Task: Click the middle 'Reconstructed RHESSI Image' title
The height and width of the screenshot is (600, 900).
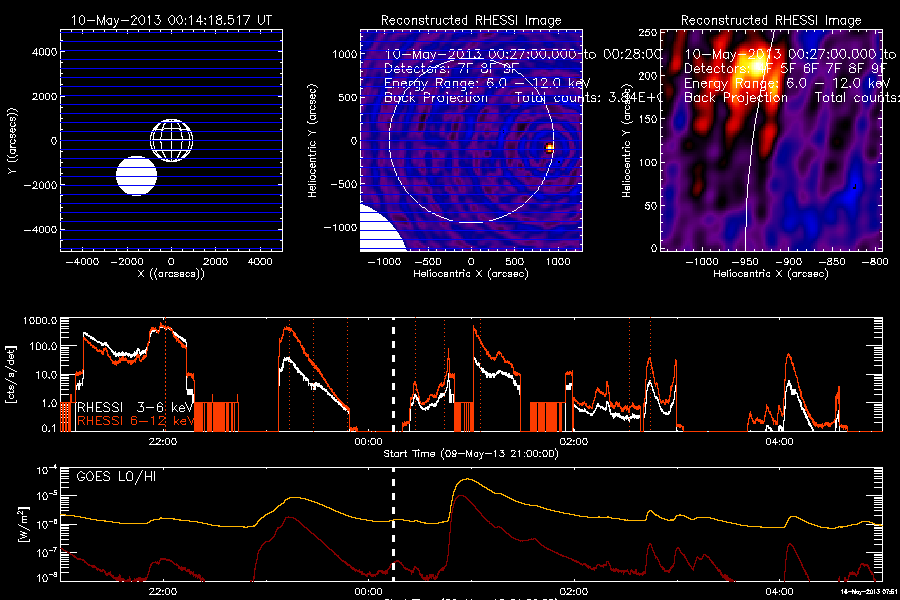Action: pyautogui.click(x=471, y=20)
